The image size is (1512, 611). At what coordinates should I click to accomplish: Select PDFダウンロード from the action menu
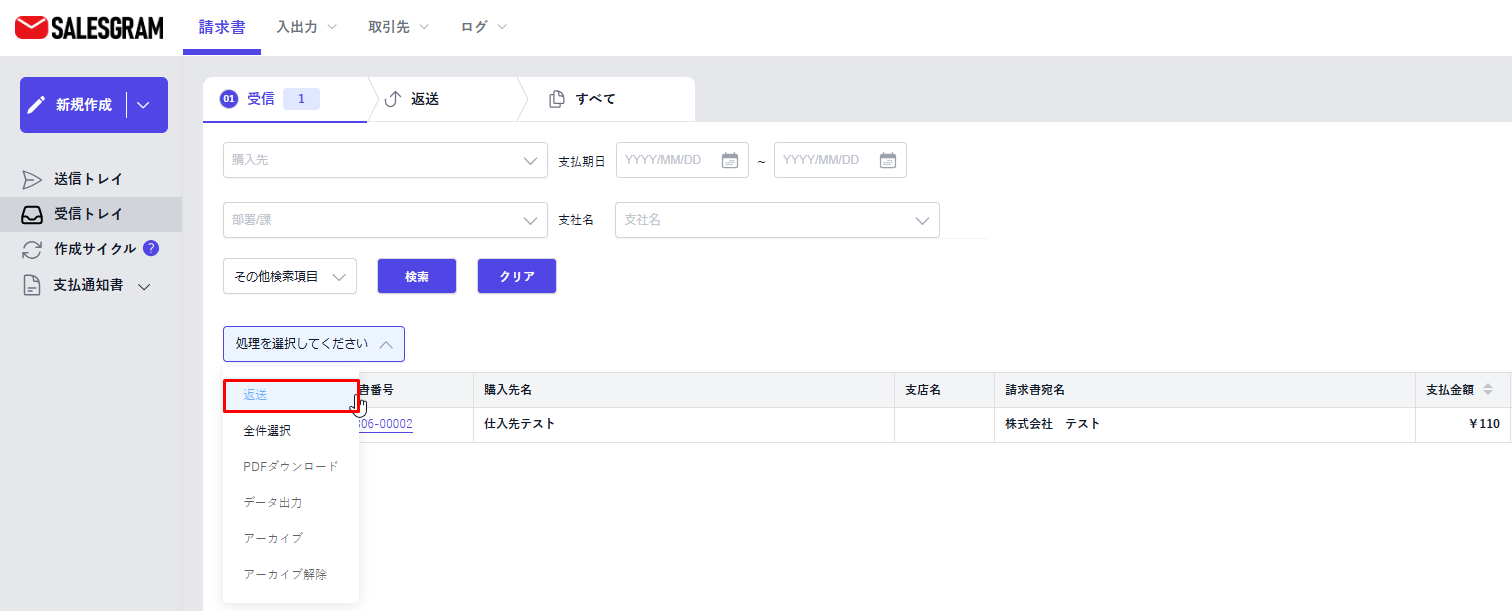click(x=290, y=467)
